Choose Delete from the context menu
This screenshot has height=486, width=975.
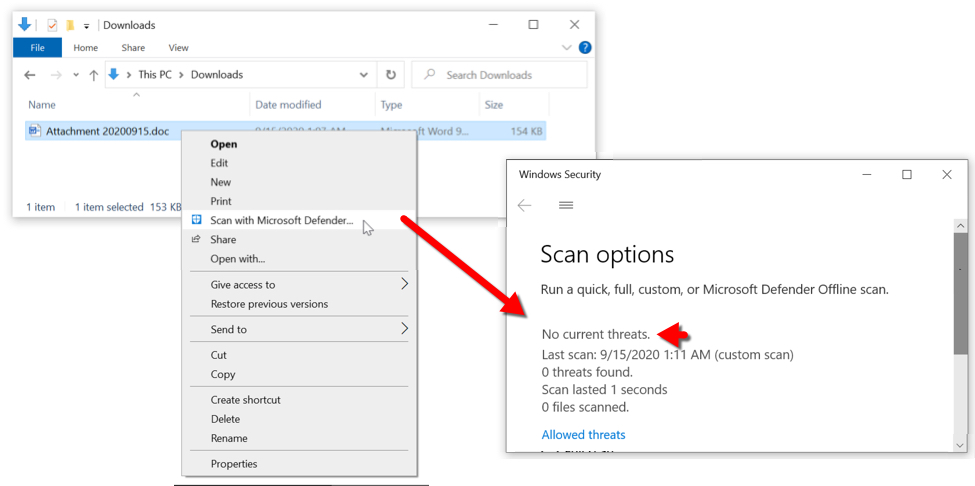click(x=300, y=419)
